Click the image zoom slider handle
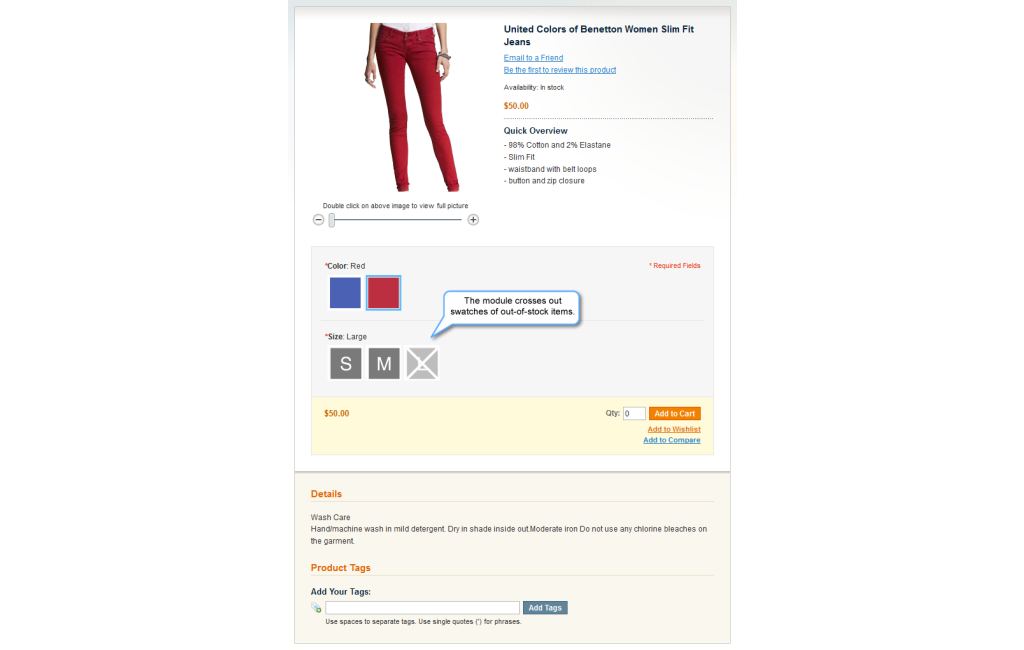1024x650 pixels. [x=332, y=220]
